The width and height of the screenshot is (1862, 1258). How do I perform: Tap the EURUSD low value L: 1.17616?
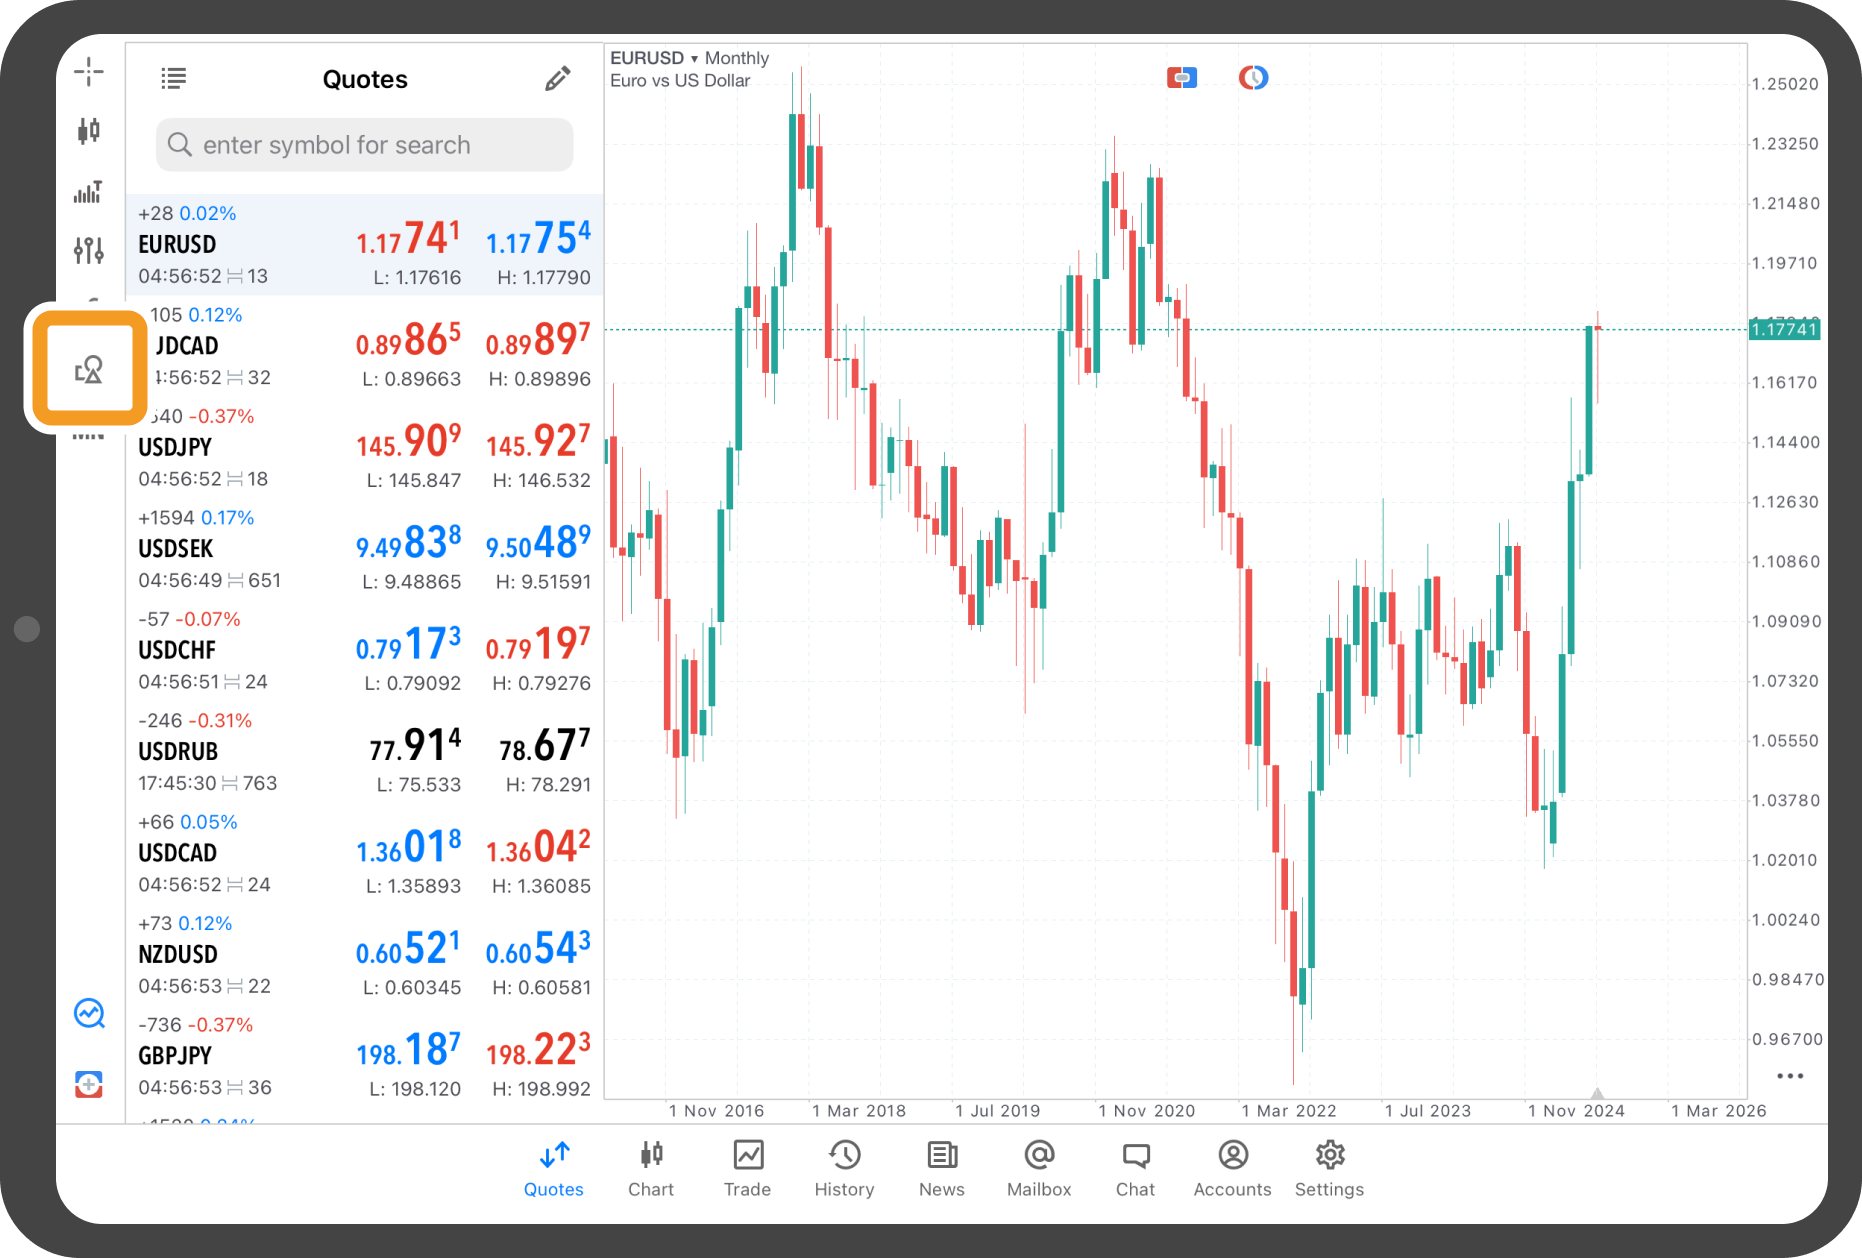(417, 278)
